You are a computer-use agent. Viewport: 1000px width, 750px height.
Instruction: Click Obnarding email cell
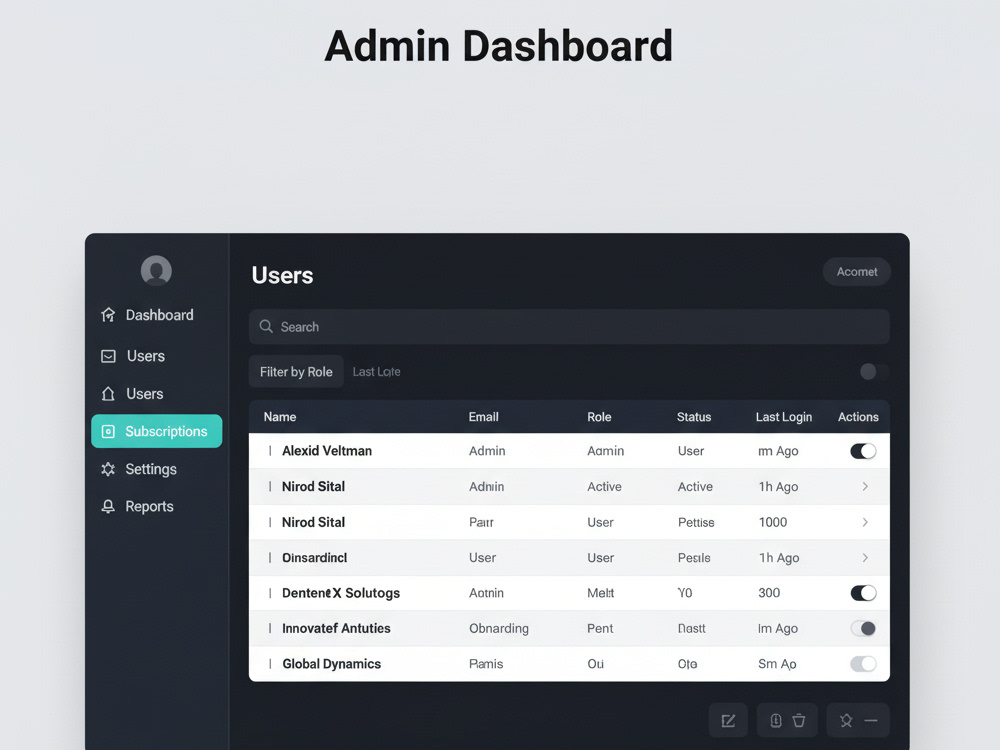tap(499, 628)
